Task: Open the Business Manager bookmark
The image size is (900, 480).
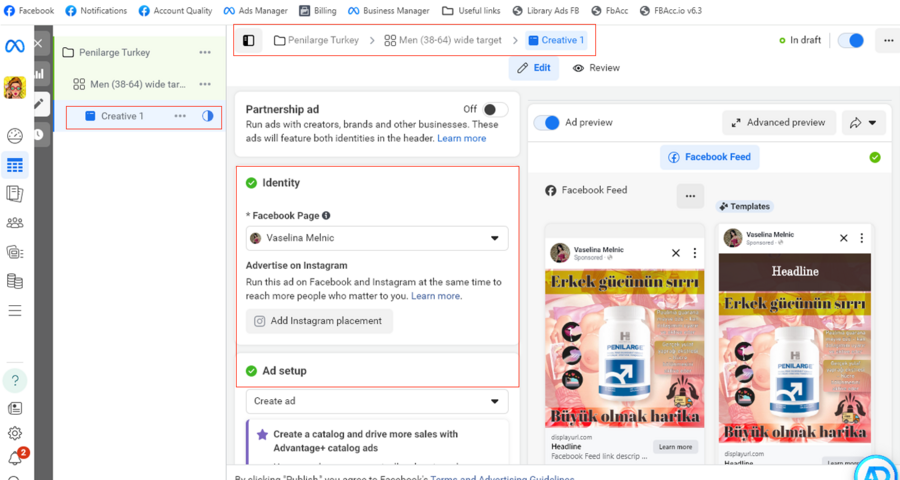Action: (x=389, y=11)
